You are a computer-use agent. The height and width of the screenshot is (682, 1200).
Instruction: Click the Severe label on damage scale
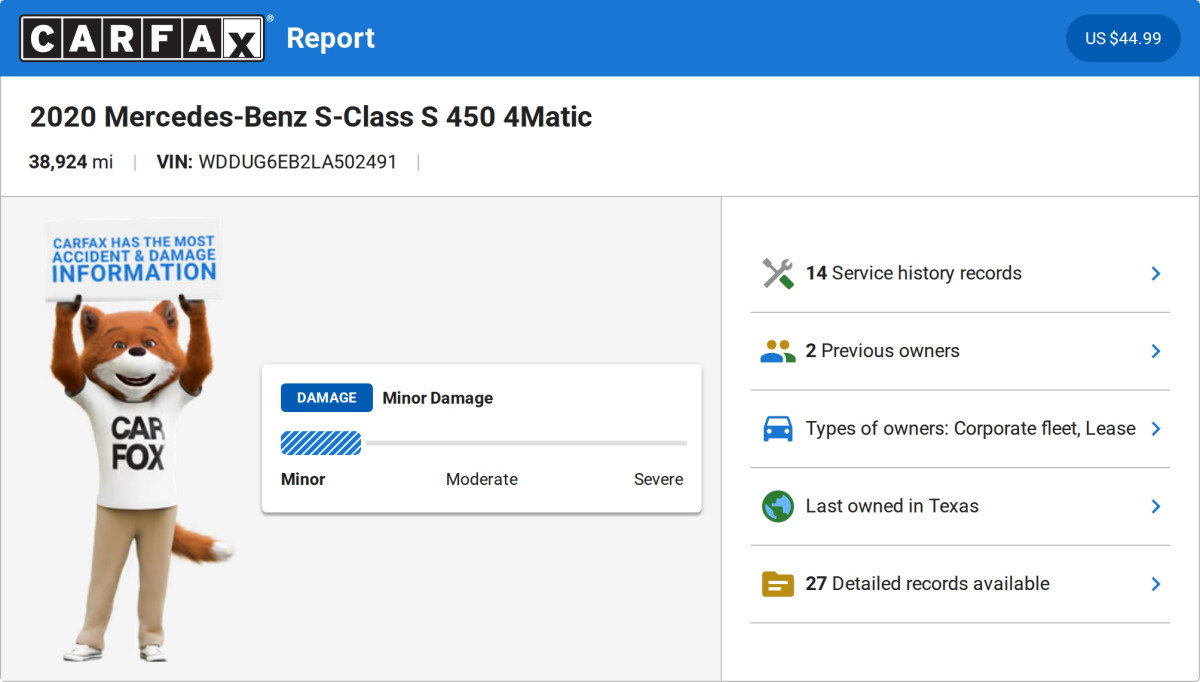click(x=658, y=479)
